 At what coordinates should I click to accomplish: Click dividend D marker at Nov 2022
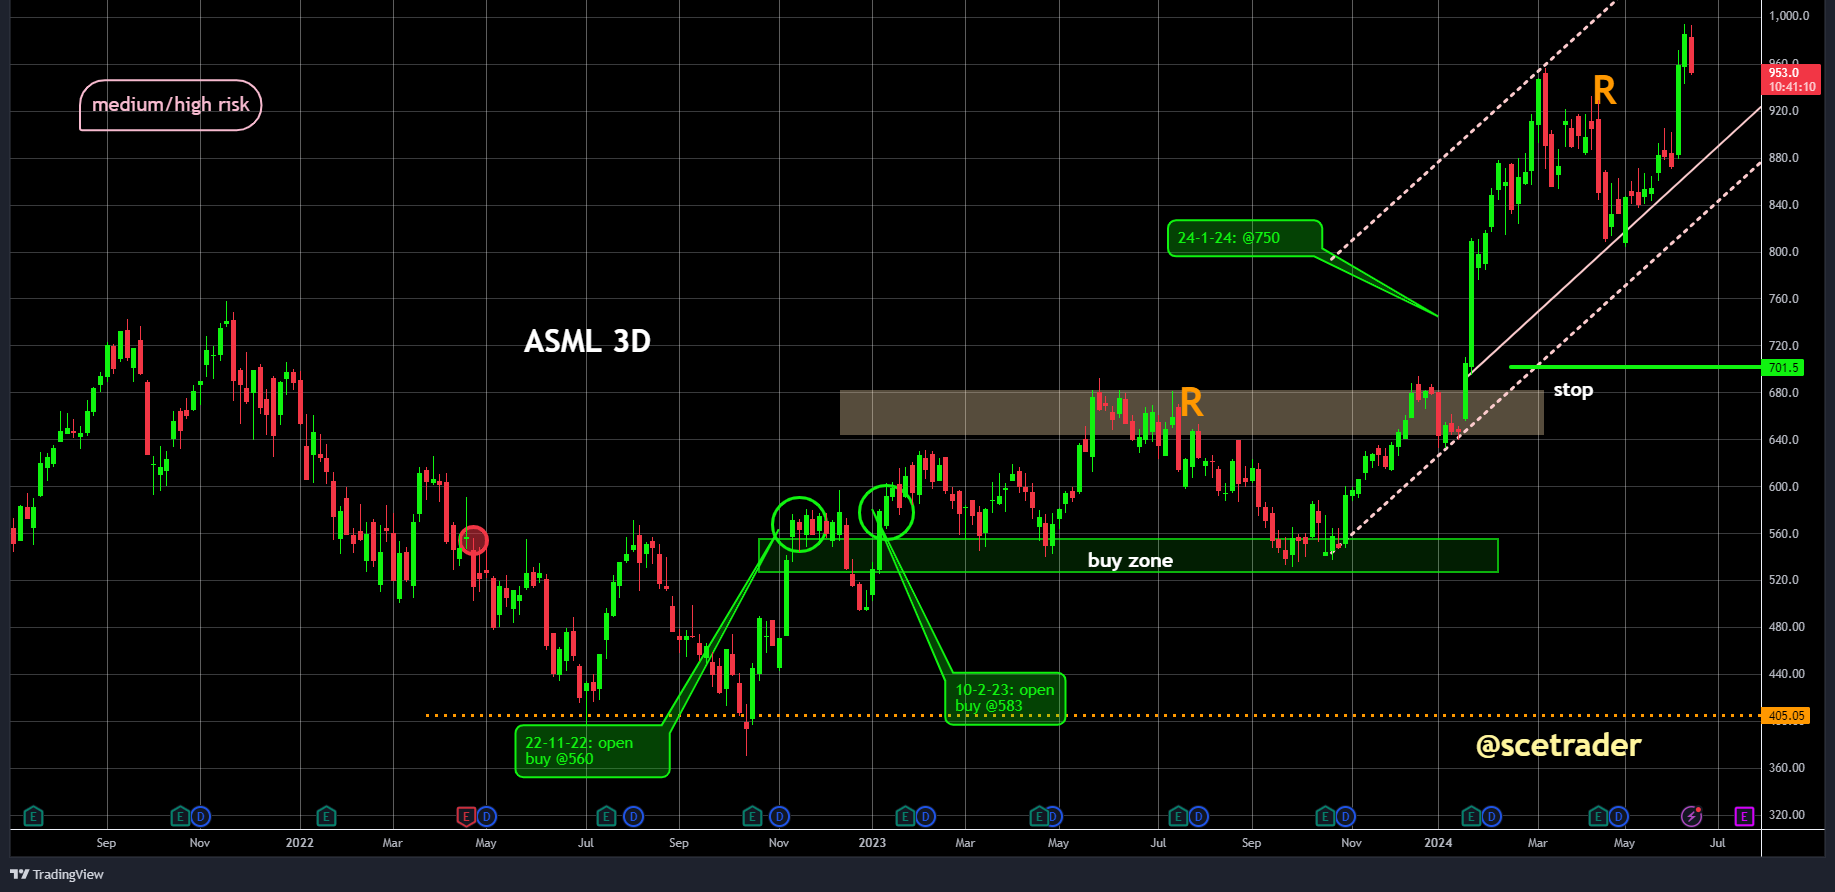(779, 817)
